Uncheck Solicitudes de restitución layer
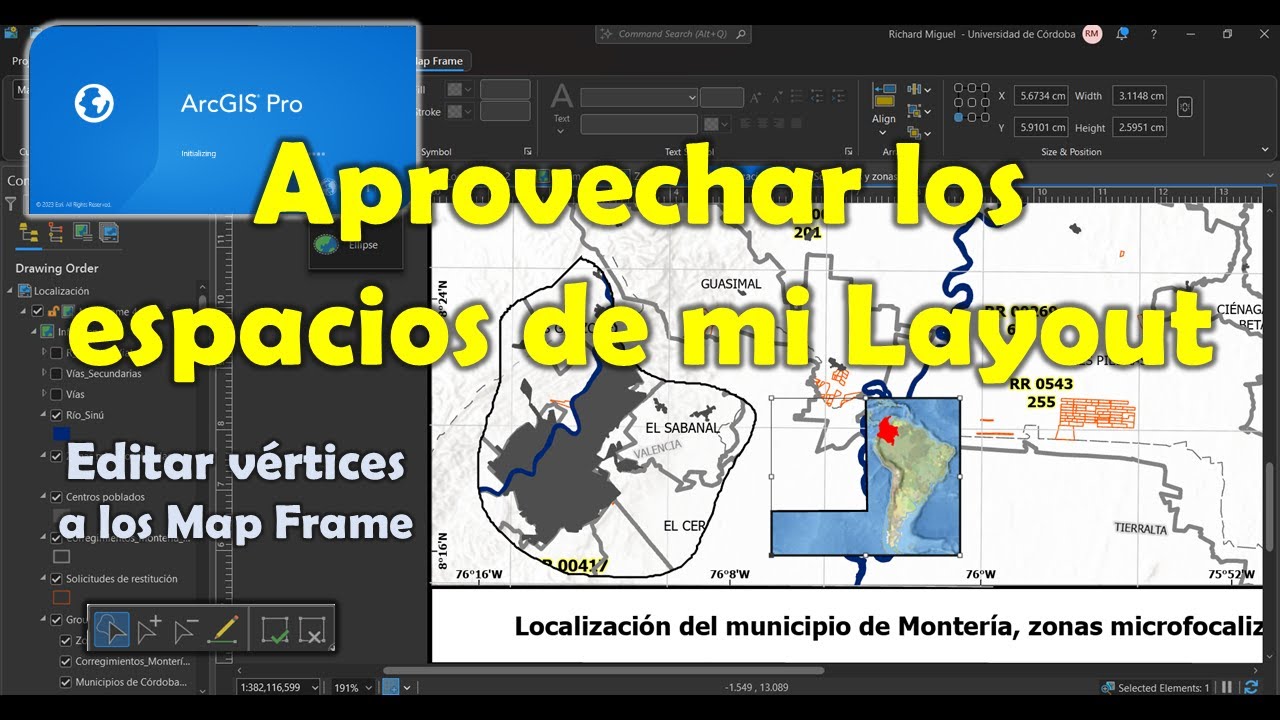 (56, 579)
